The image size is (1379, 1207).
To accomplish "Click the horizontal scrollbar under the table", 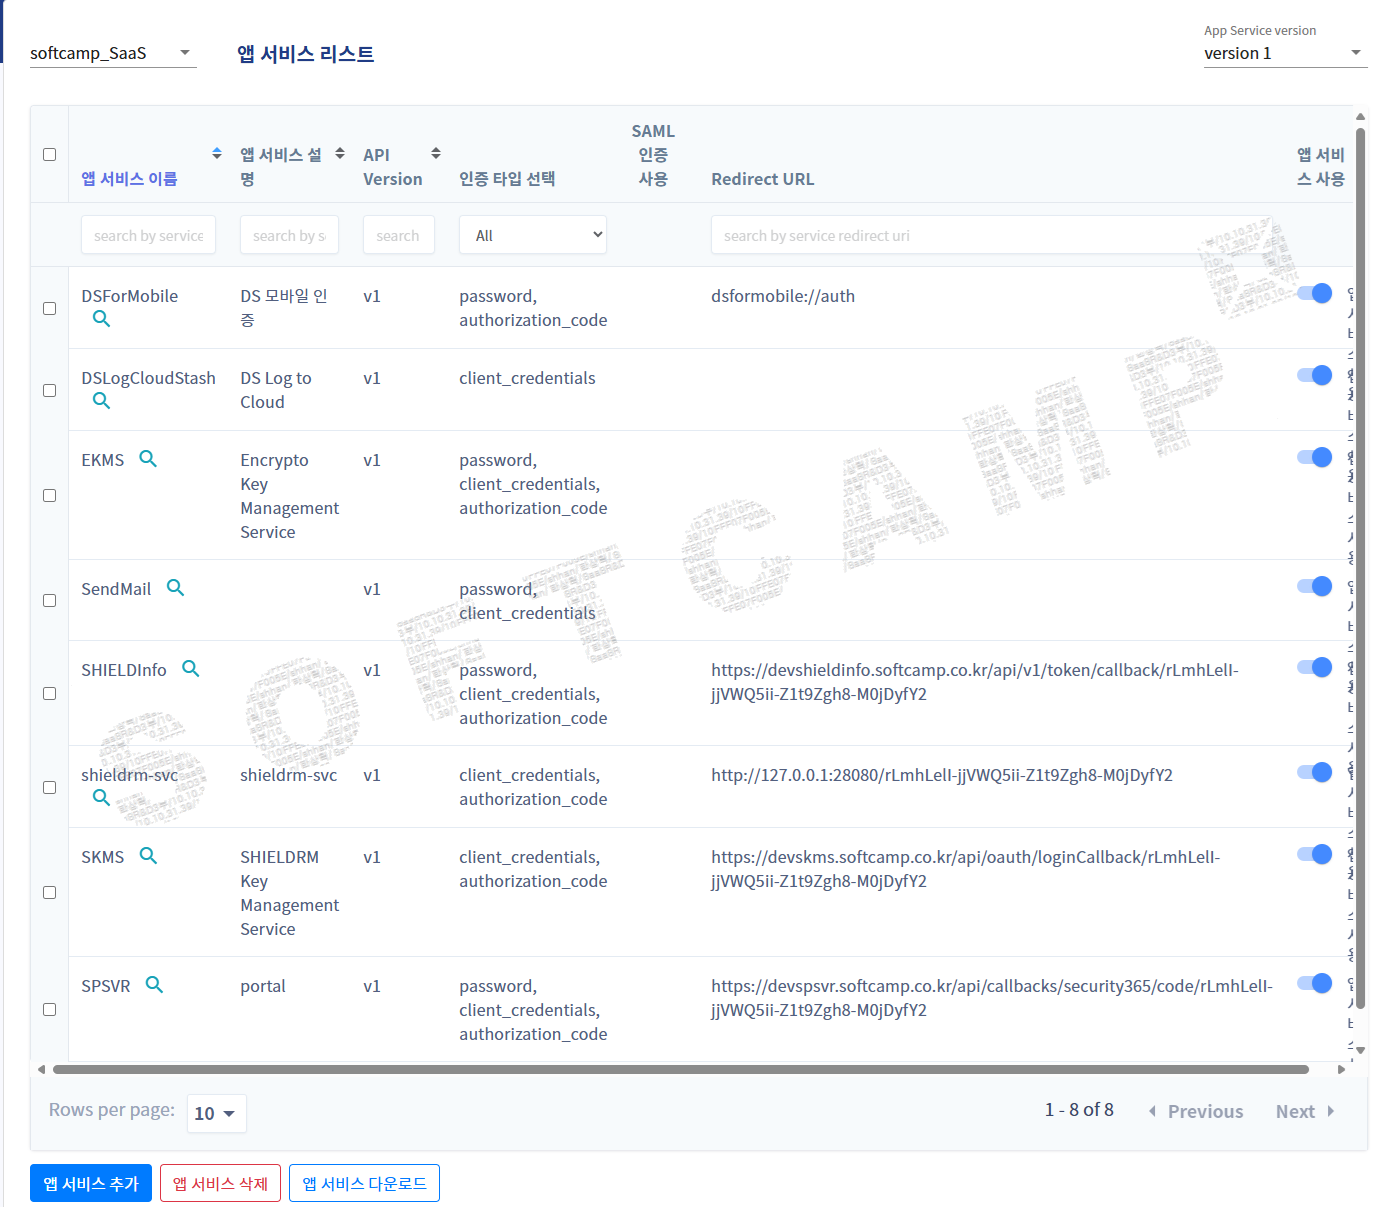I will [x=680, y=1070].
